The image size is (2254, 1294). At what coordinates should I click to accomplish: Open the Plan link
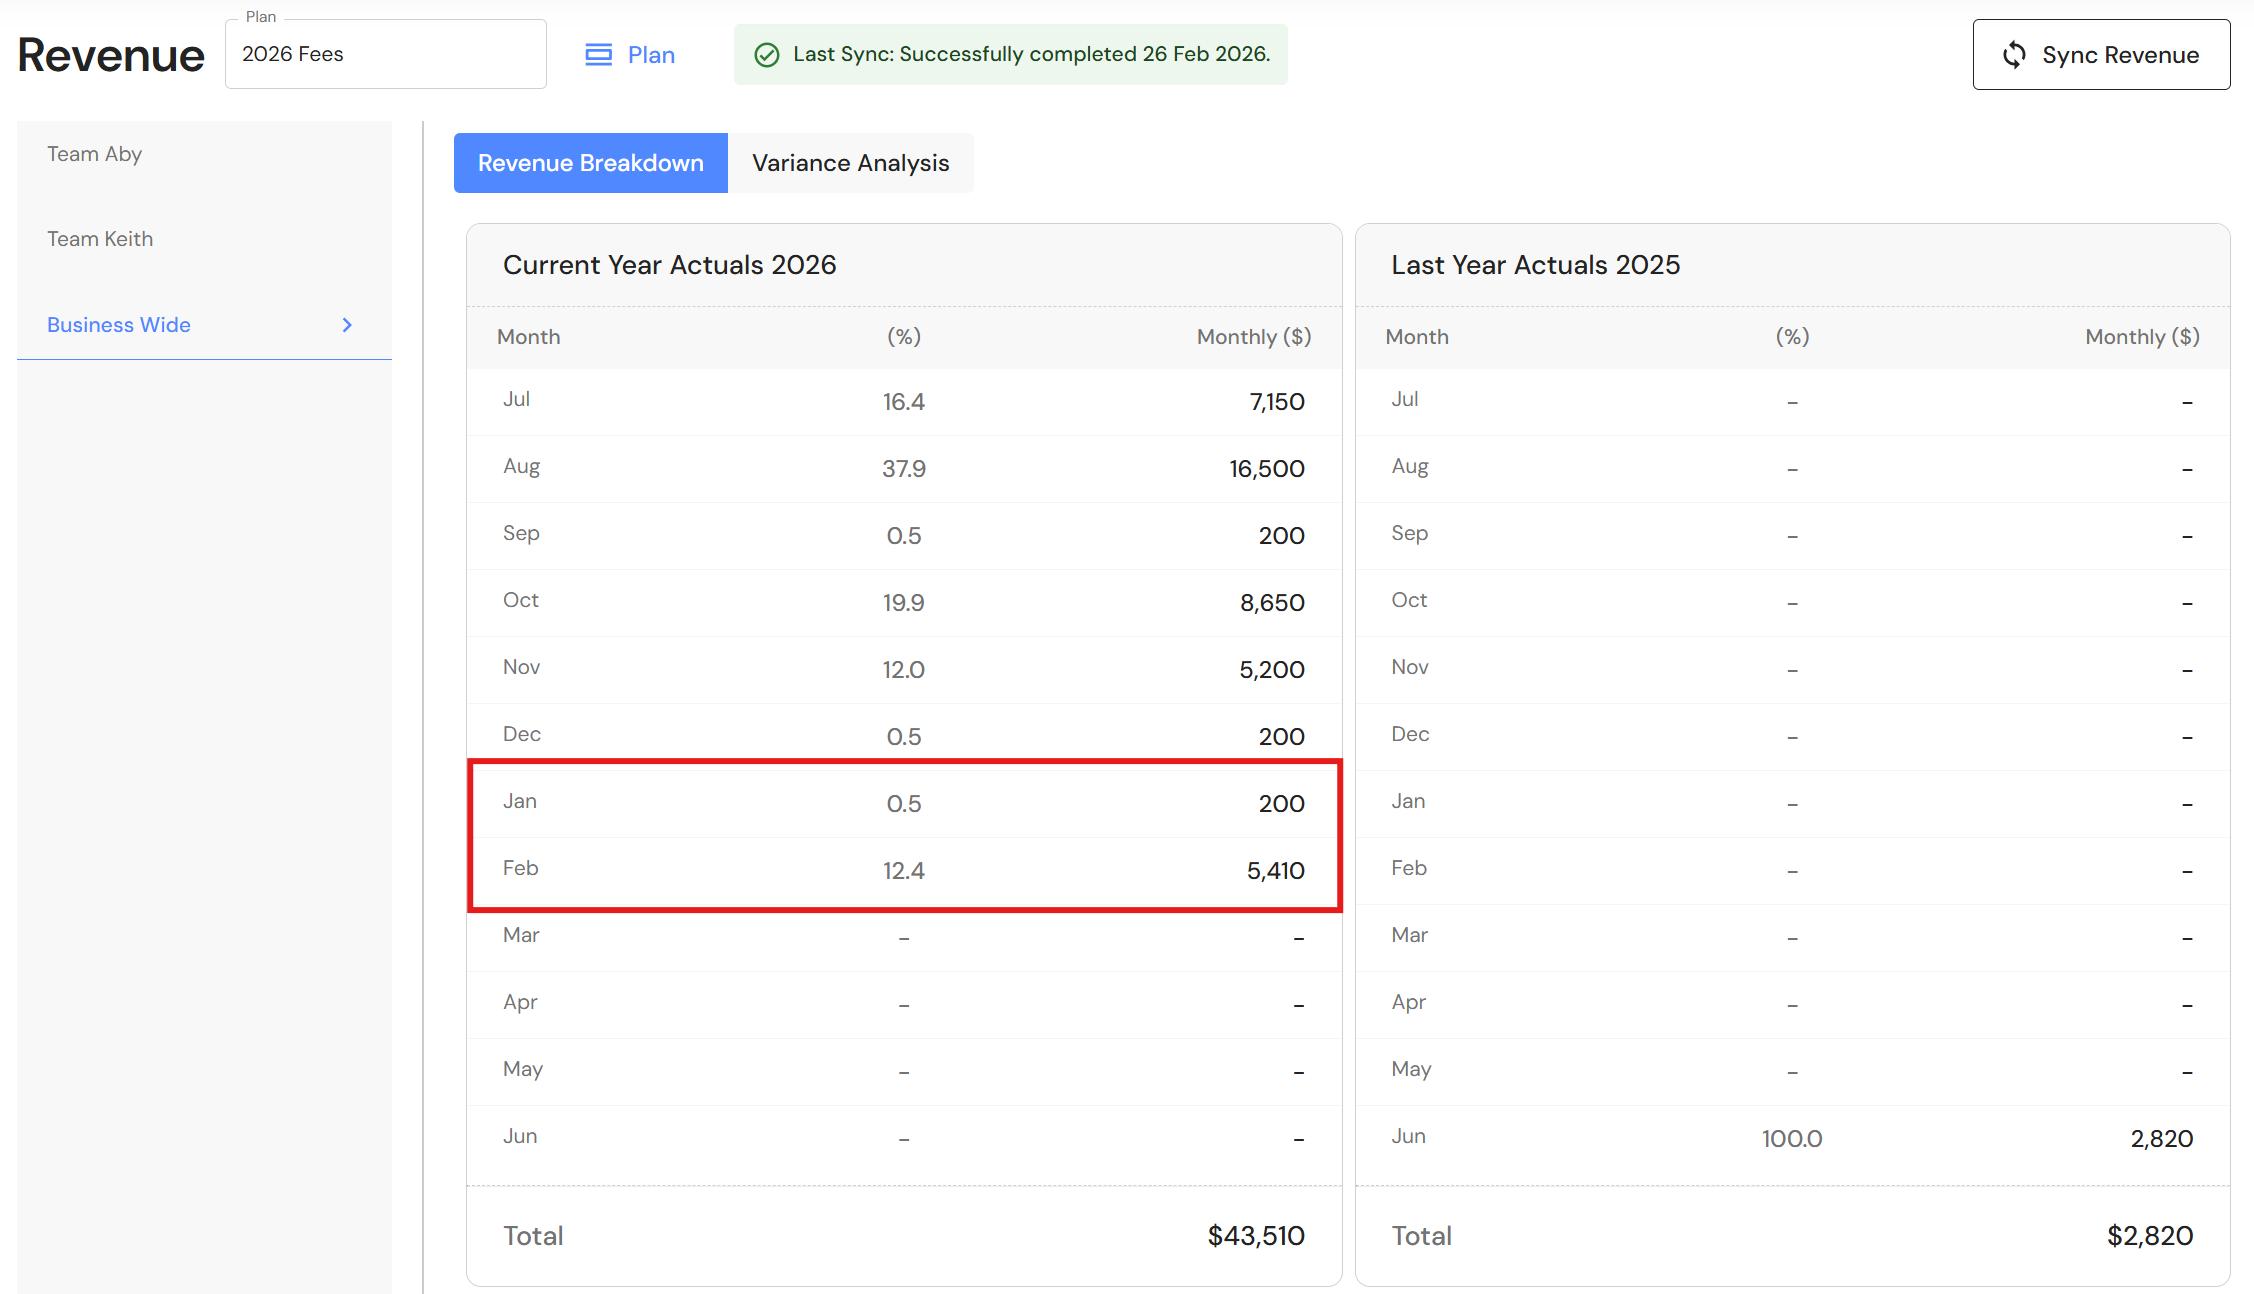651,55
